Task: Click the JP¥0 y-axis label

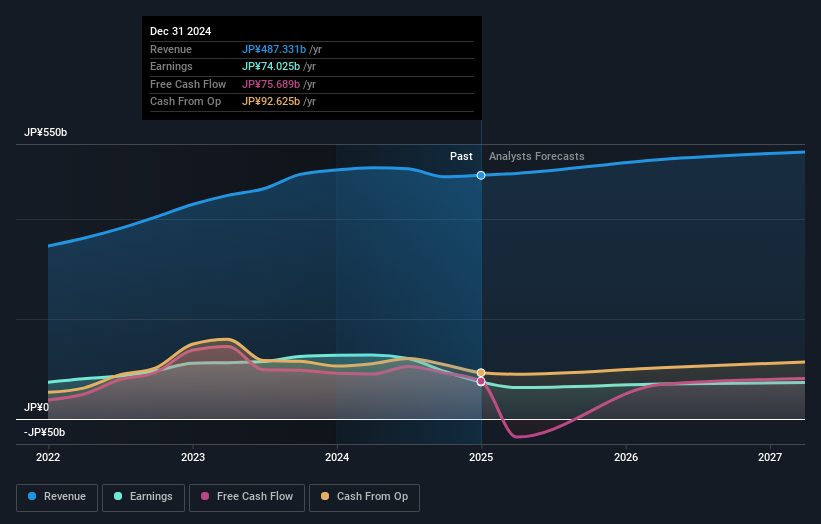Action: (37, 407)
